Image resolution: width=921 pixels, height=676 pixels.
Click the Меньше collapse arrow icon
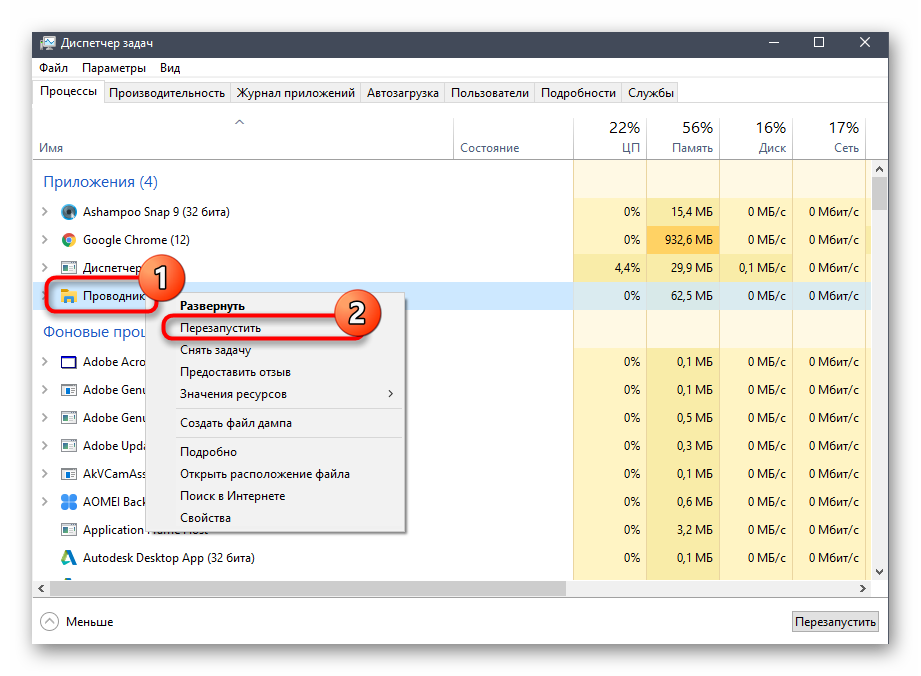(x=49, y=621)
